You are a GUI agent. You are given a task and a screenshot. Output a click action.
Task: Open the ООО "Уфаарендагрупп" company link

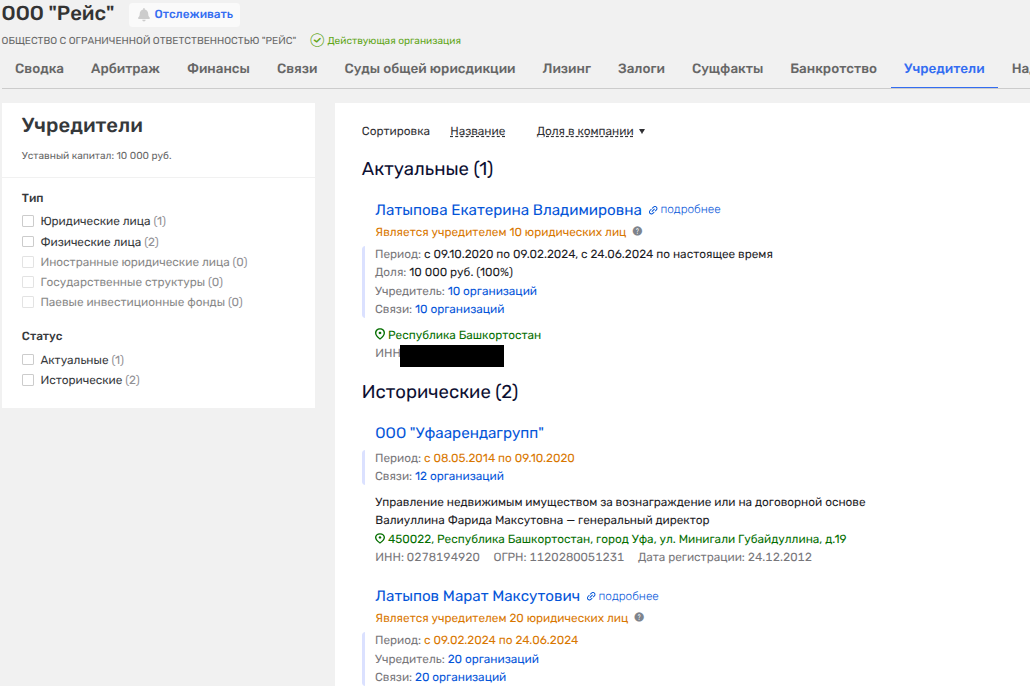459,433
